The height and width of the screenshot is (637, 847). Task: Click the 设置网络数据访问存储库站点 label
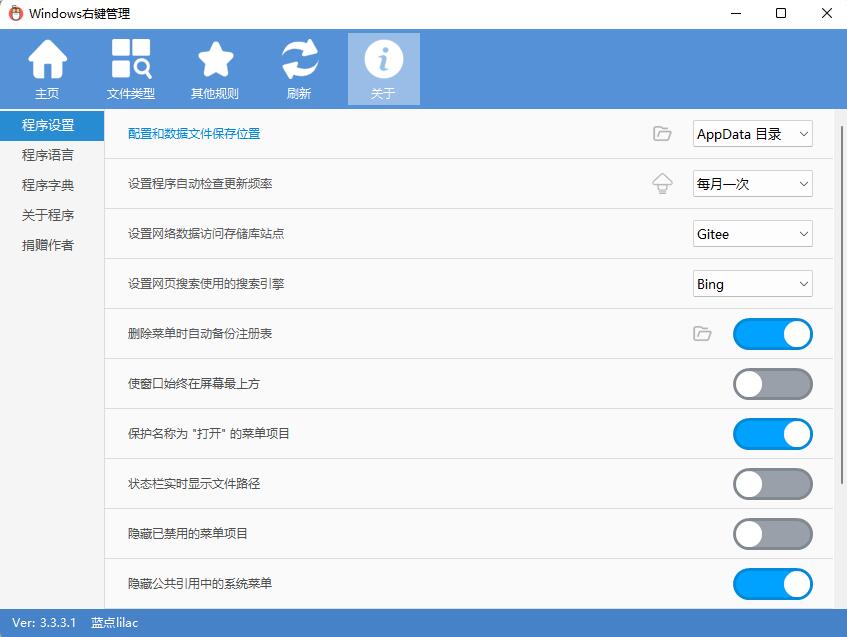pyautogui.click(x=206, y=233)
